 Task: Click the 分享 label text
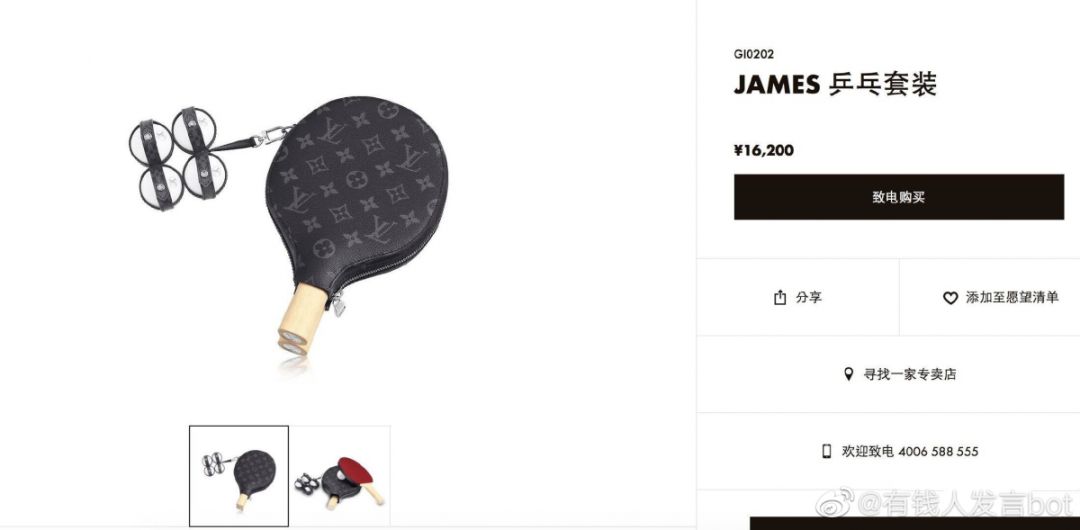click(x=809, y=298)
